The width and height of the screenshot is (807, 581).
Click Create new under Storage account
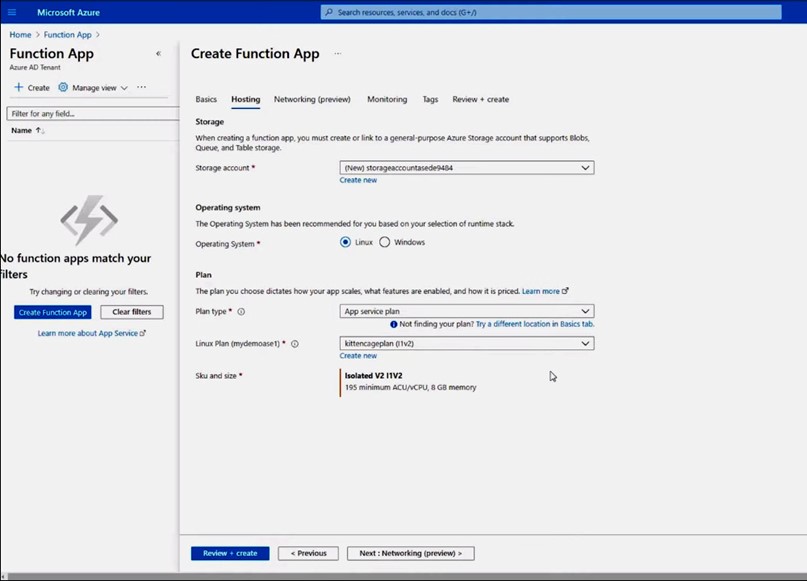[358, 180]
